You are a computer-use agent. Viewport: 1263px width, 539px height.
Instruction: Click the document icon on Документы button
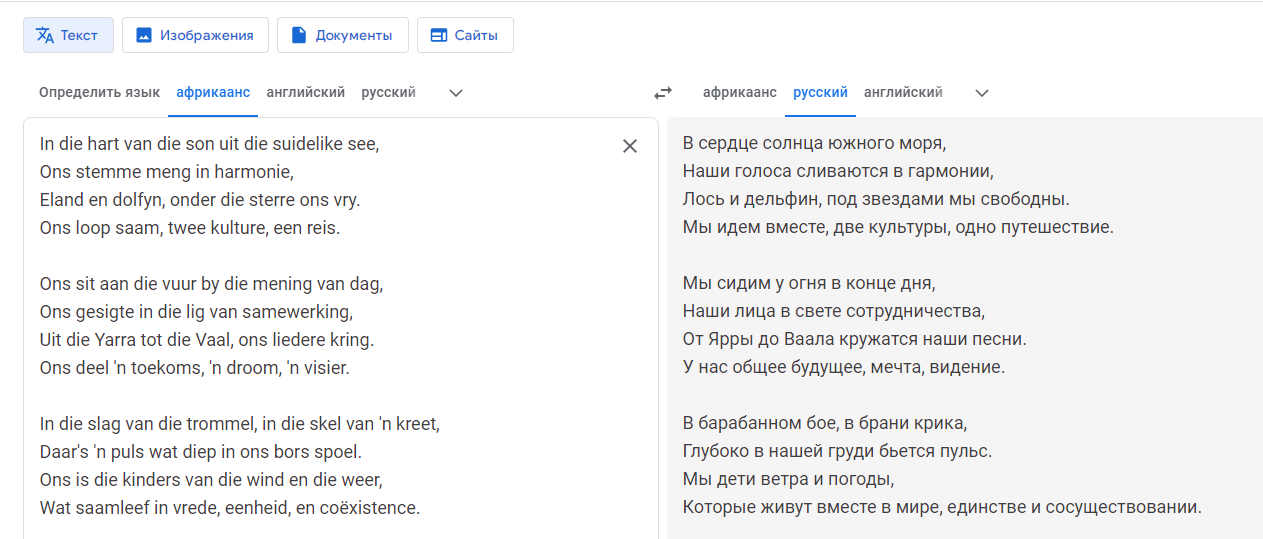[x=298, y=35]
